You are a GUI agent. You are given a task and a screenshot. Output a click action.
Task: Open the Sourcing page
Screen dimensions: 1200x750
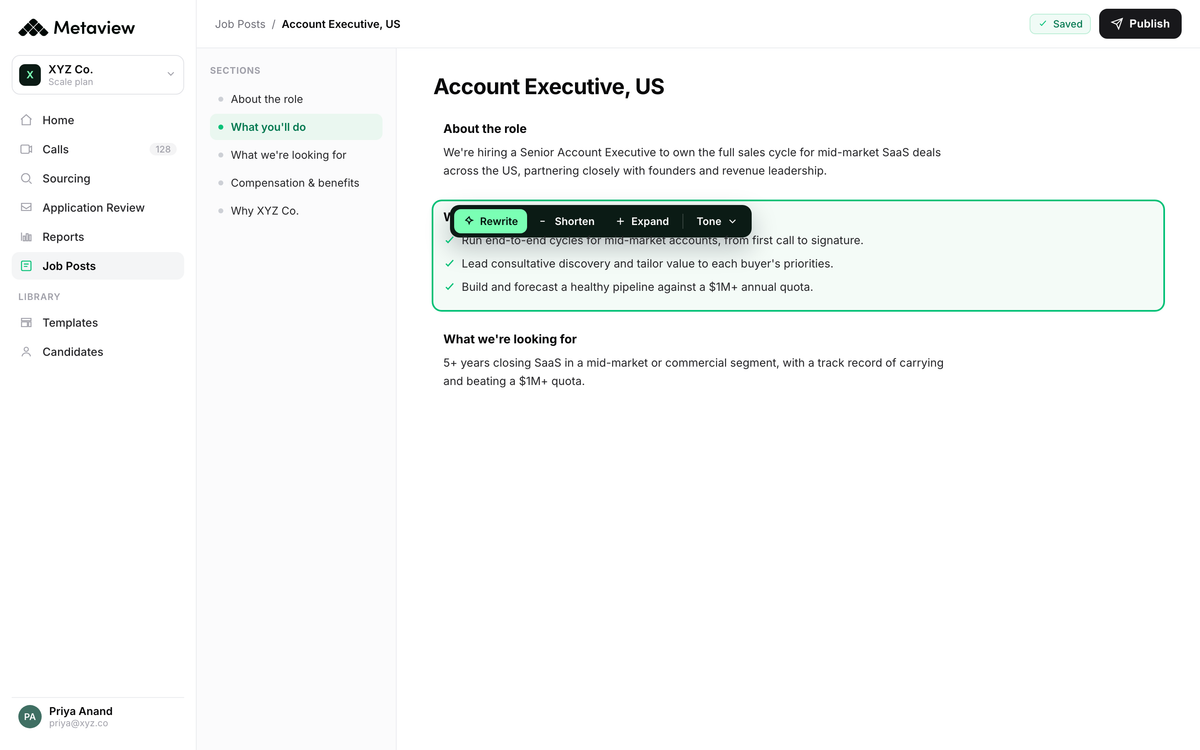pyautogui.click(x=98, y=178)
